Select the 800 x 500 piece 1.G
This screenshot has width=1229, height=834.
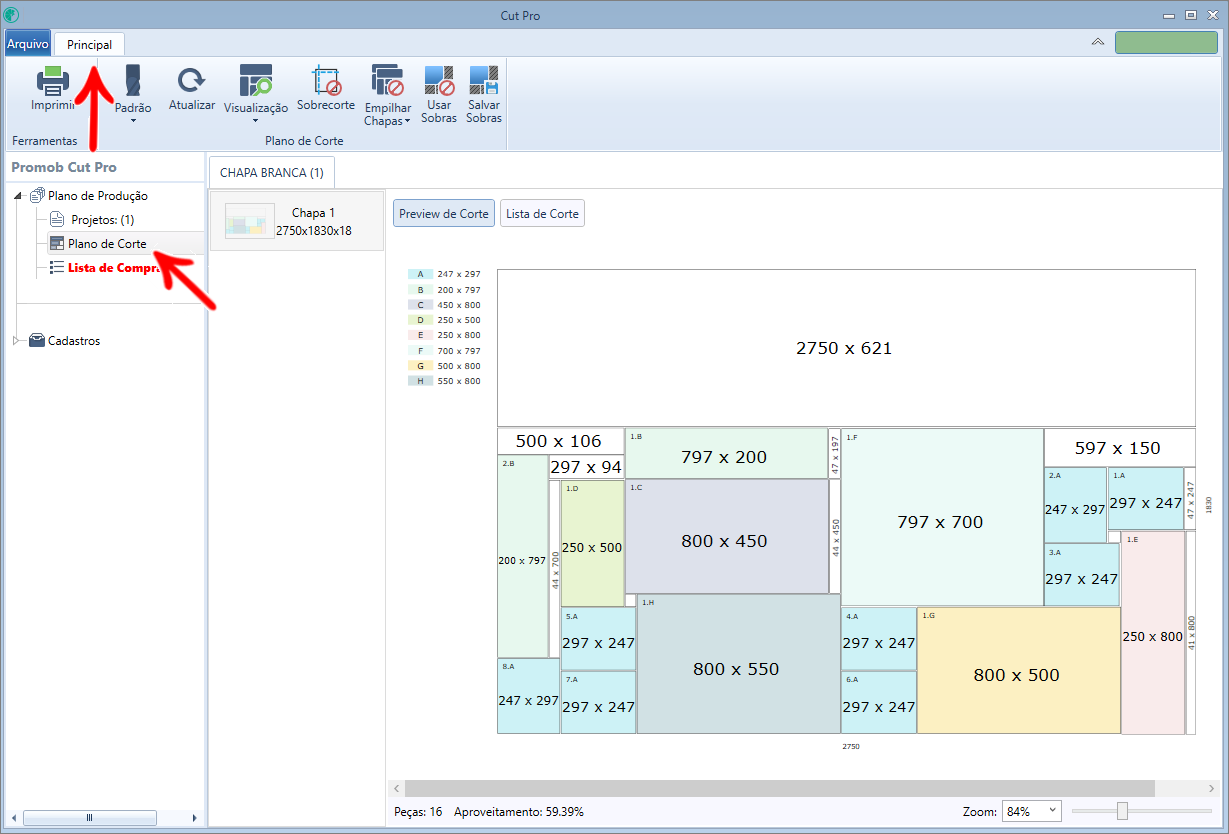point(1018,670)
